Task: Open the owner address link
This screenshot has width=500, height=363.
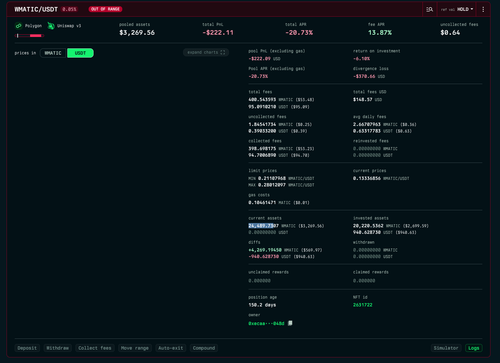Action: pyautogui.click(x=266, y=323)
